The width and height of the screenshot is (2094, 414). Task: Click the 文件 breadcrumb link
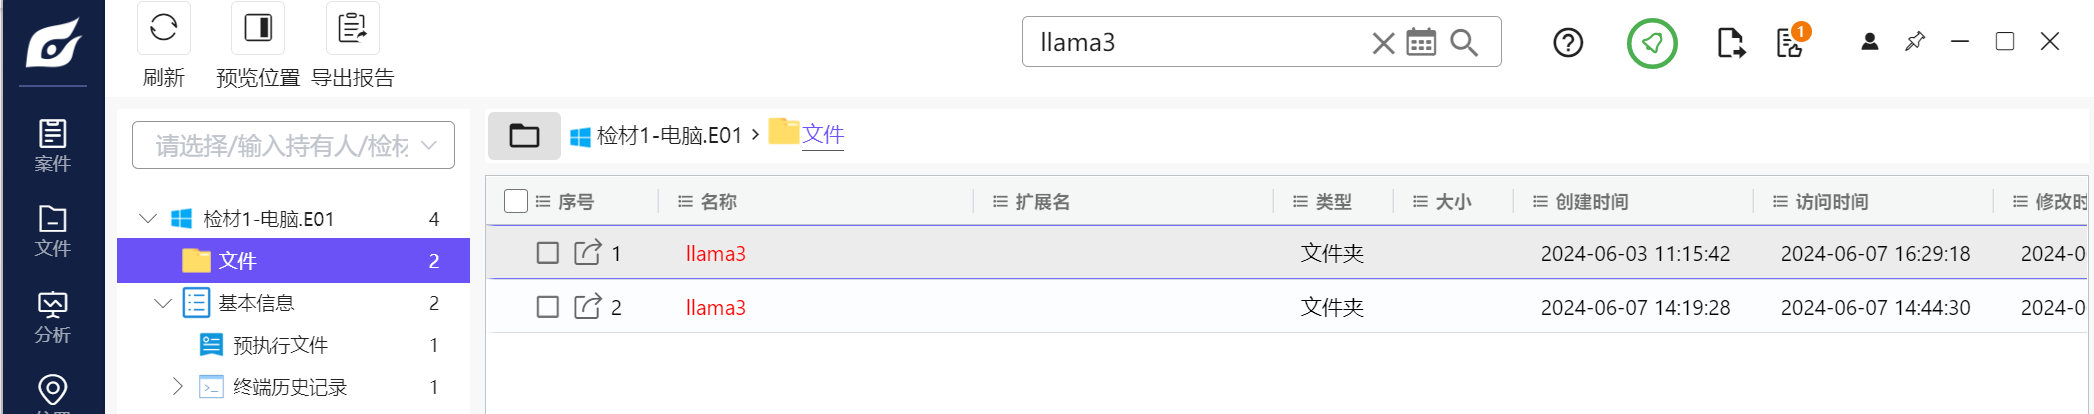[823, 135]
